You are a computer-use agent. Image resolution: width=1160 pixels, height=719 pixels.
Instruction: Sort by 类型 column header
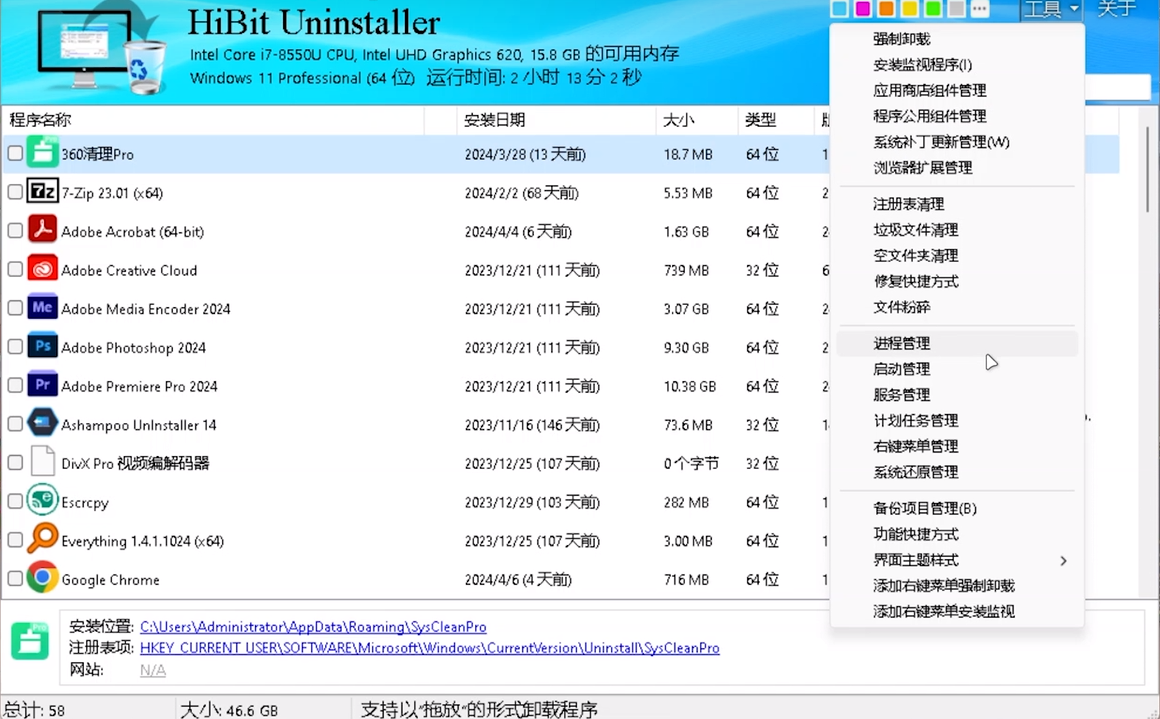point(775,120)
